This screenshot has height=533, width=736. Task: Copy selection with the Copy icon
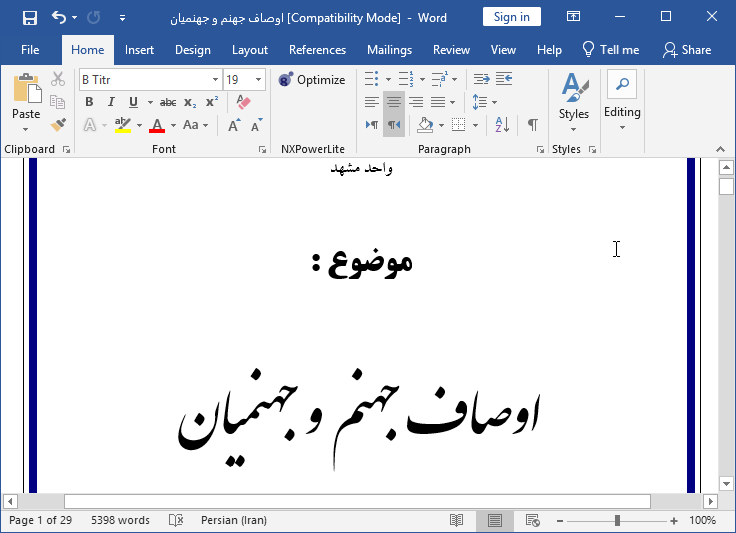pyautogui.click(x=58, y=102)
